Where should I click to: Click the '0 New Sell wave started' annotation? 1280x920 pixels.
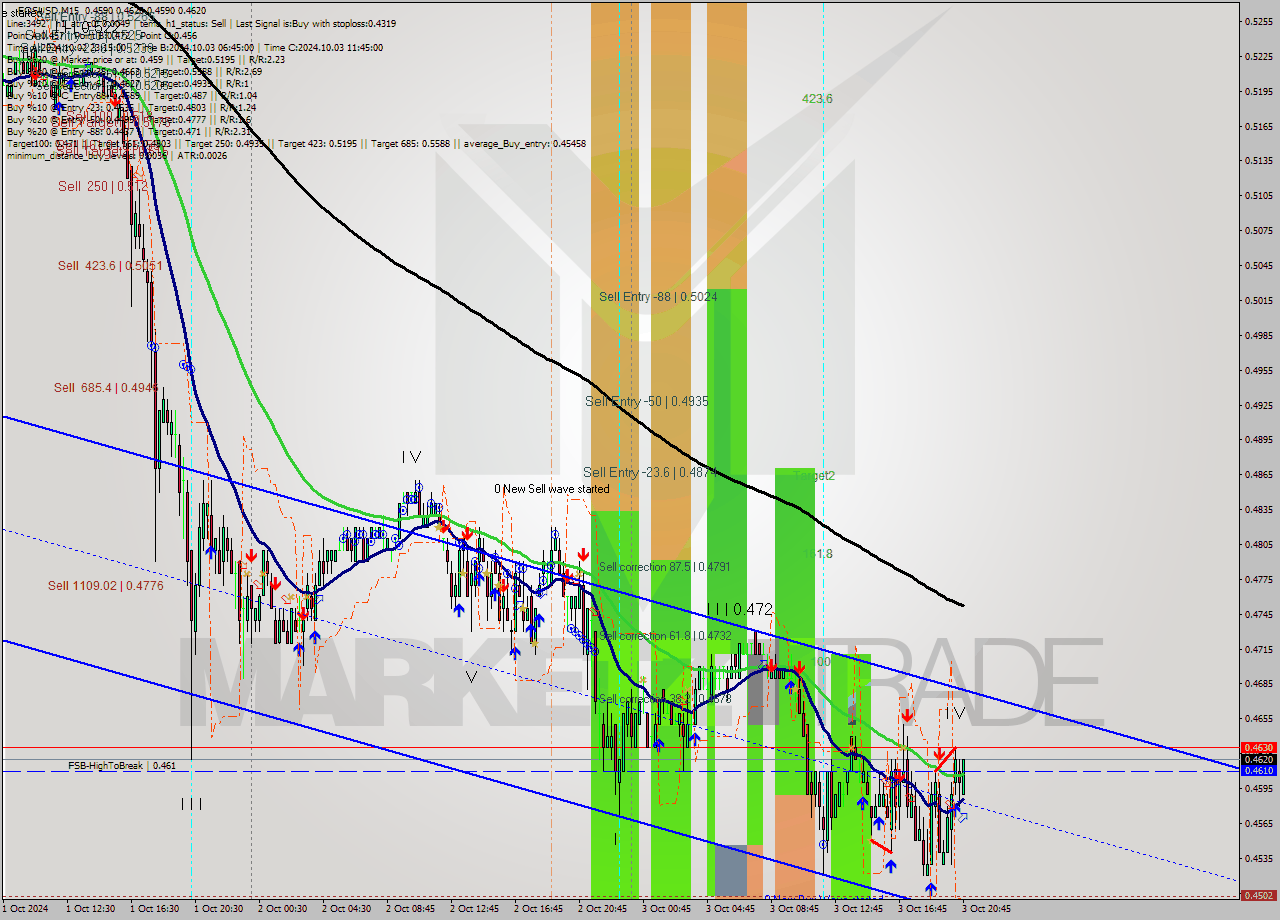point(551,489)
